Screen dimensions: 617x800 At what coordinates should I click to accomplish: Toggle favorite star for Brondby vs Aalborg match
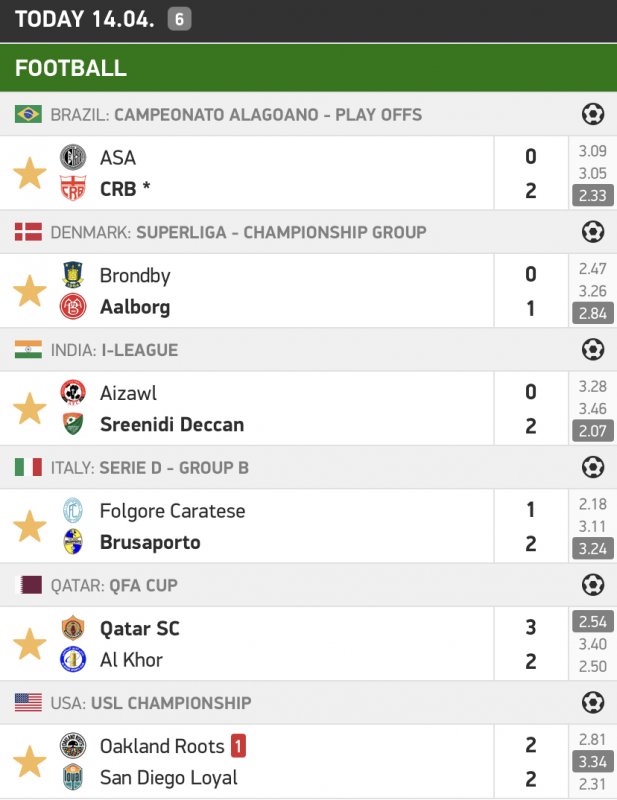tap(29, 291)
